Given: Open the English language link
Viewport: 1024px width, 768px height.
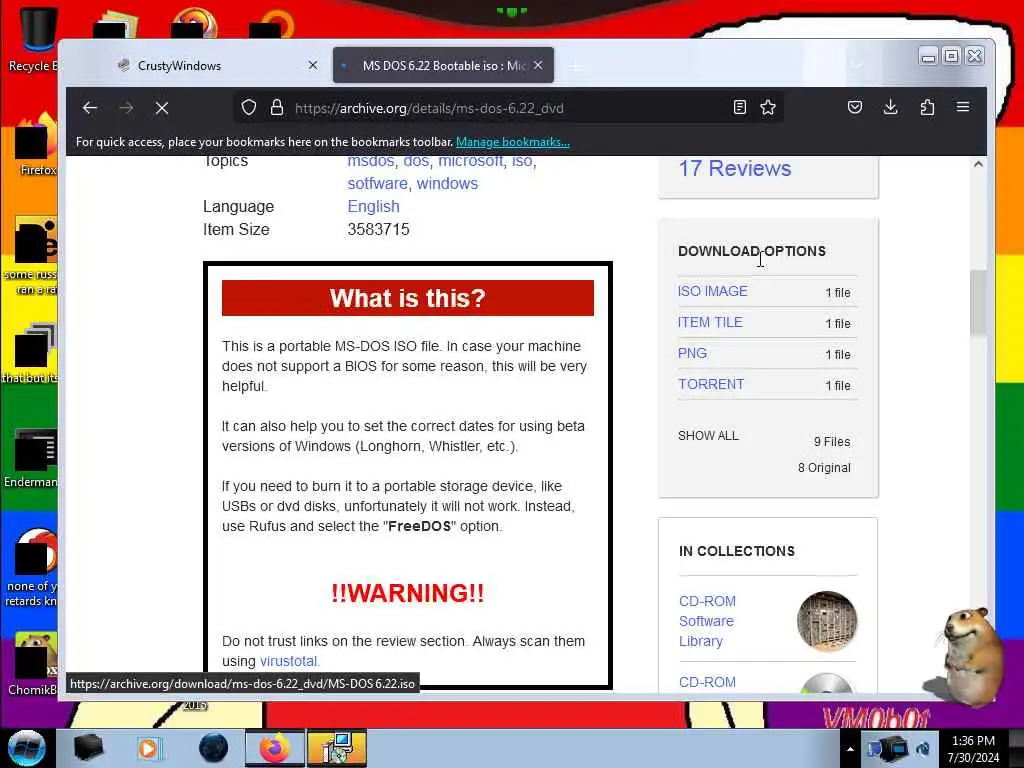Looking at the screenshot, I should click(373, 206).
